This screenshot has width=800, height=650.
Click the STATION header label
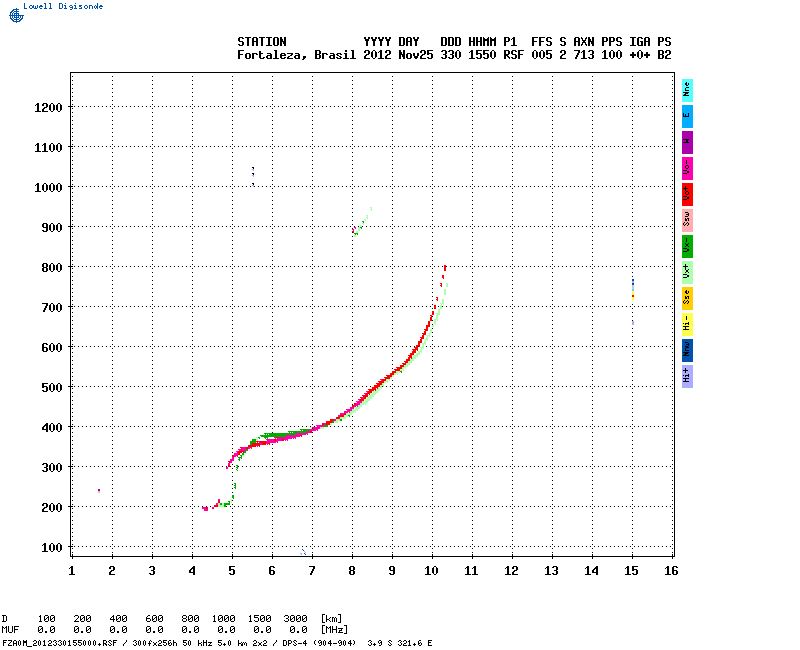262,42
